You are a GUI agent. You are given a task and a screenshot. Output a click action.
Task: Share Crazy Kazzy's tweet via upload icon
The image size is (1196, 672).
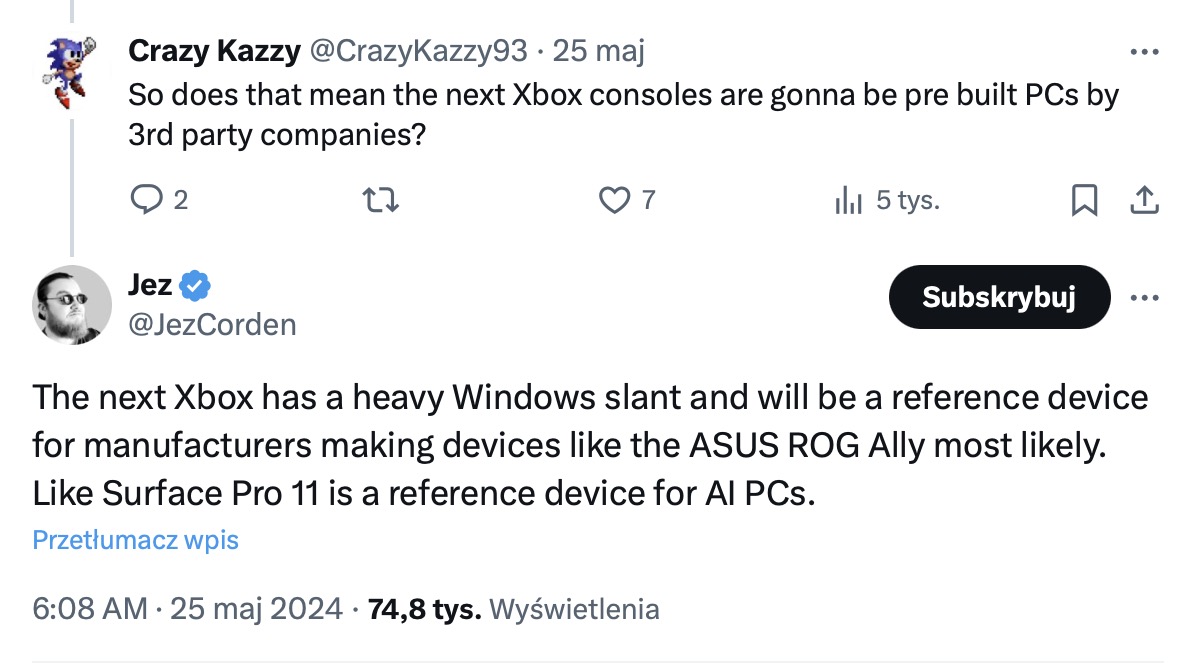tap(1144, 200)
